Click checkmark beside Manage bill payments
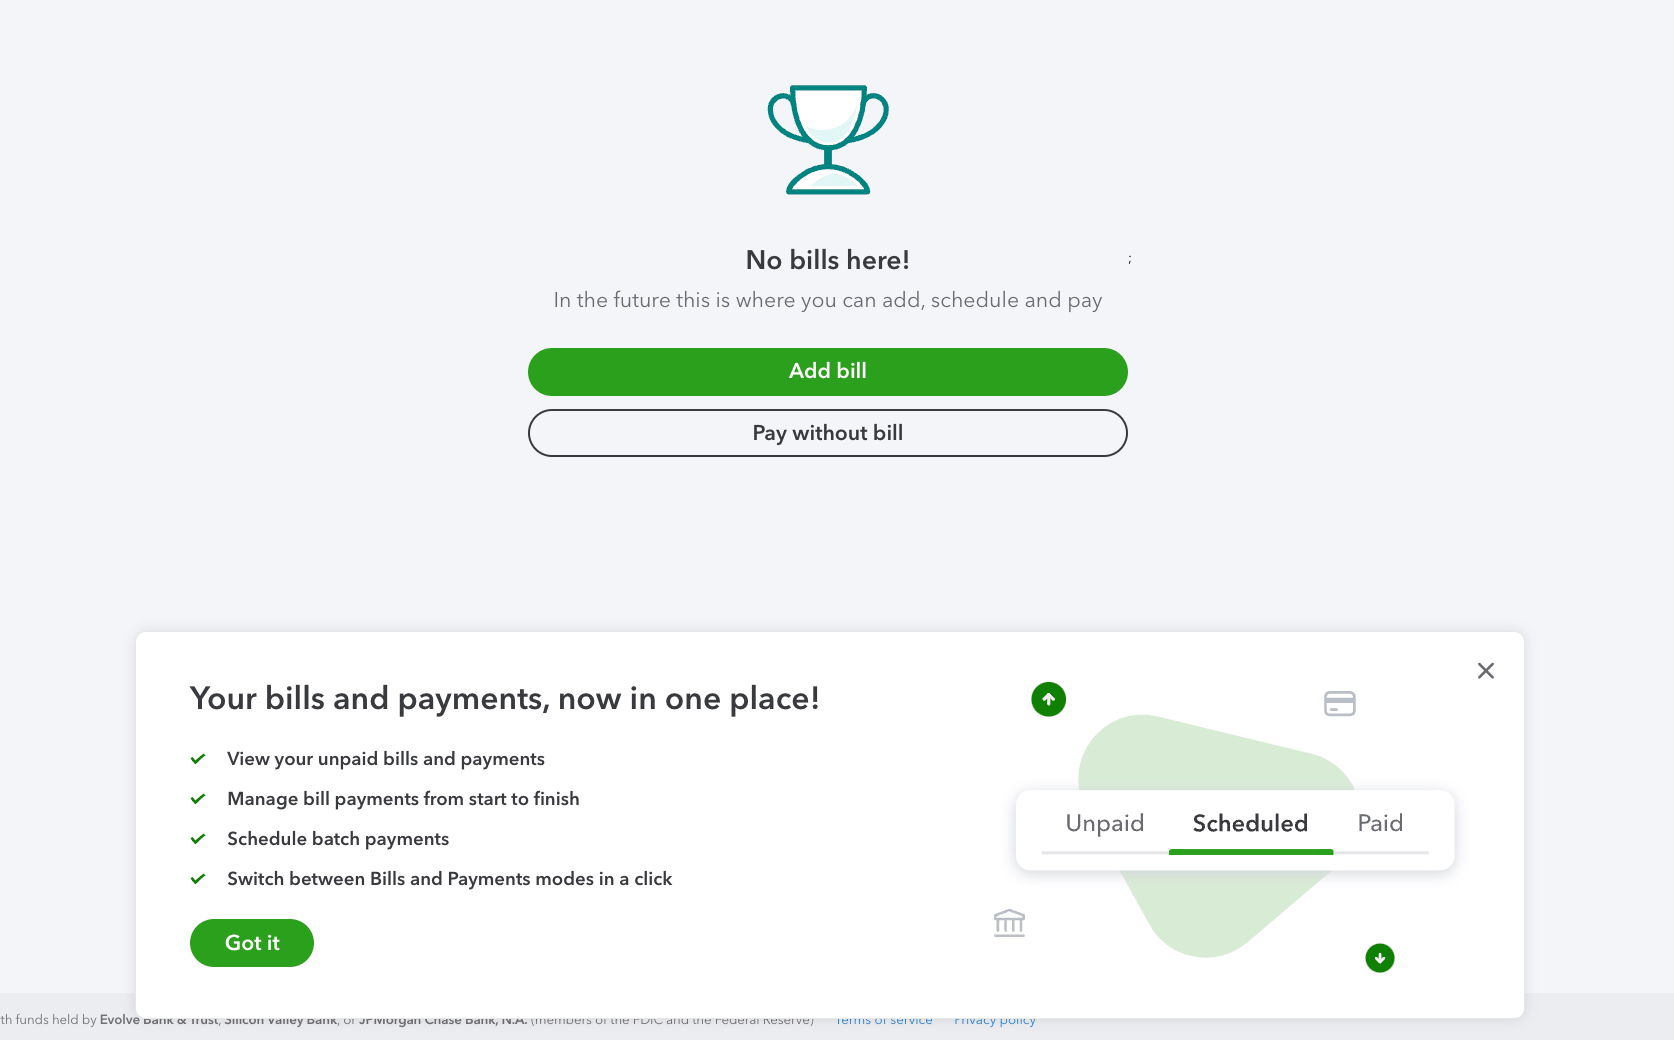Image resolution: width=1674 pixels, height=1040 pixels. click(x=198, y=799)
